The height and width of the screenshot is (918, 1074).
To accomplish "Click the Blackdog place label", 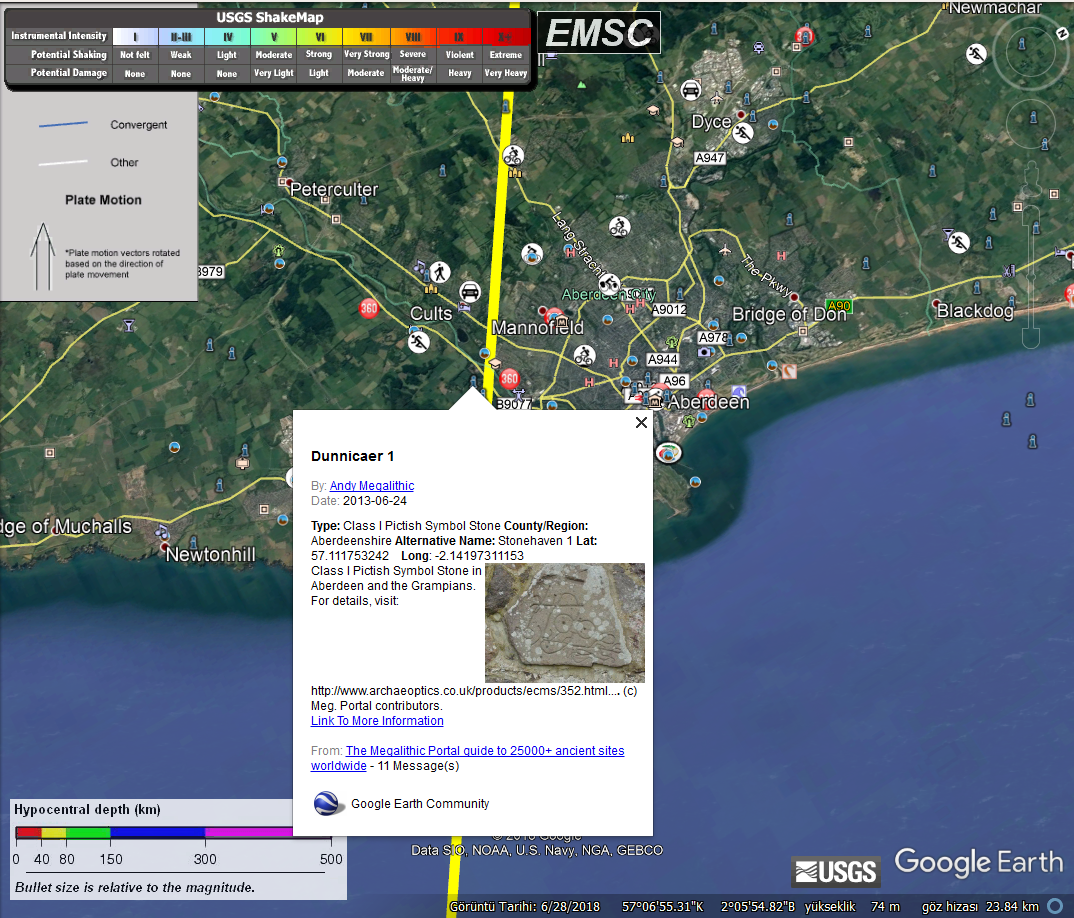I will [x=975, y=311].
